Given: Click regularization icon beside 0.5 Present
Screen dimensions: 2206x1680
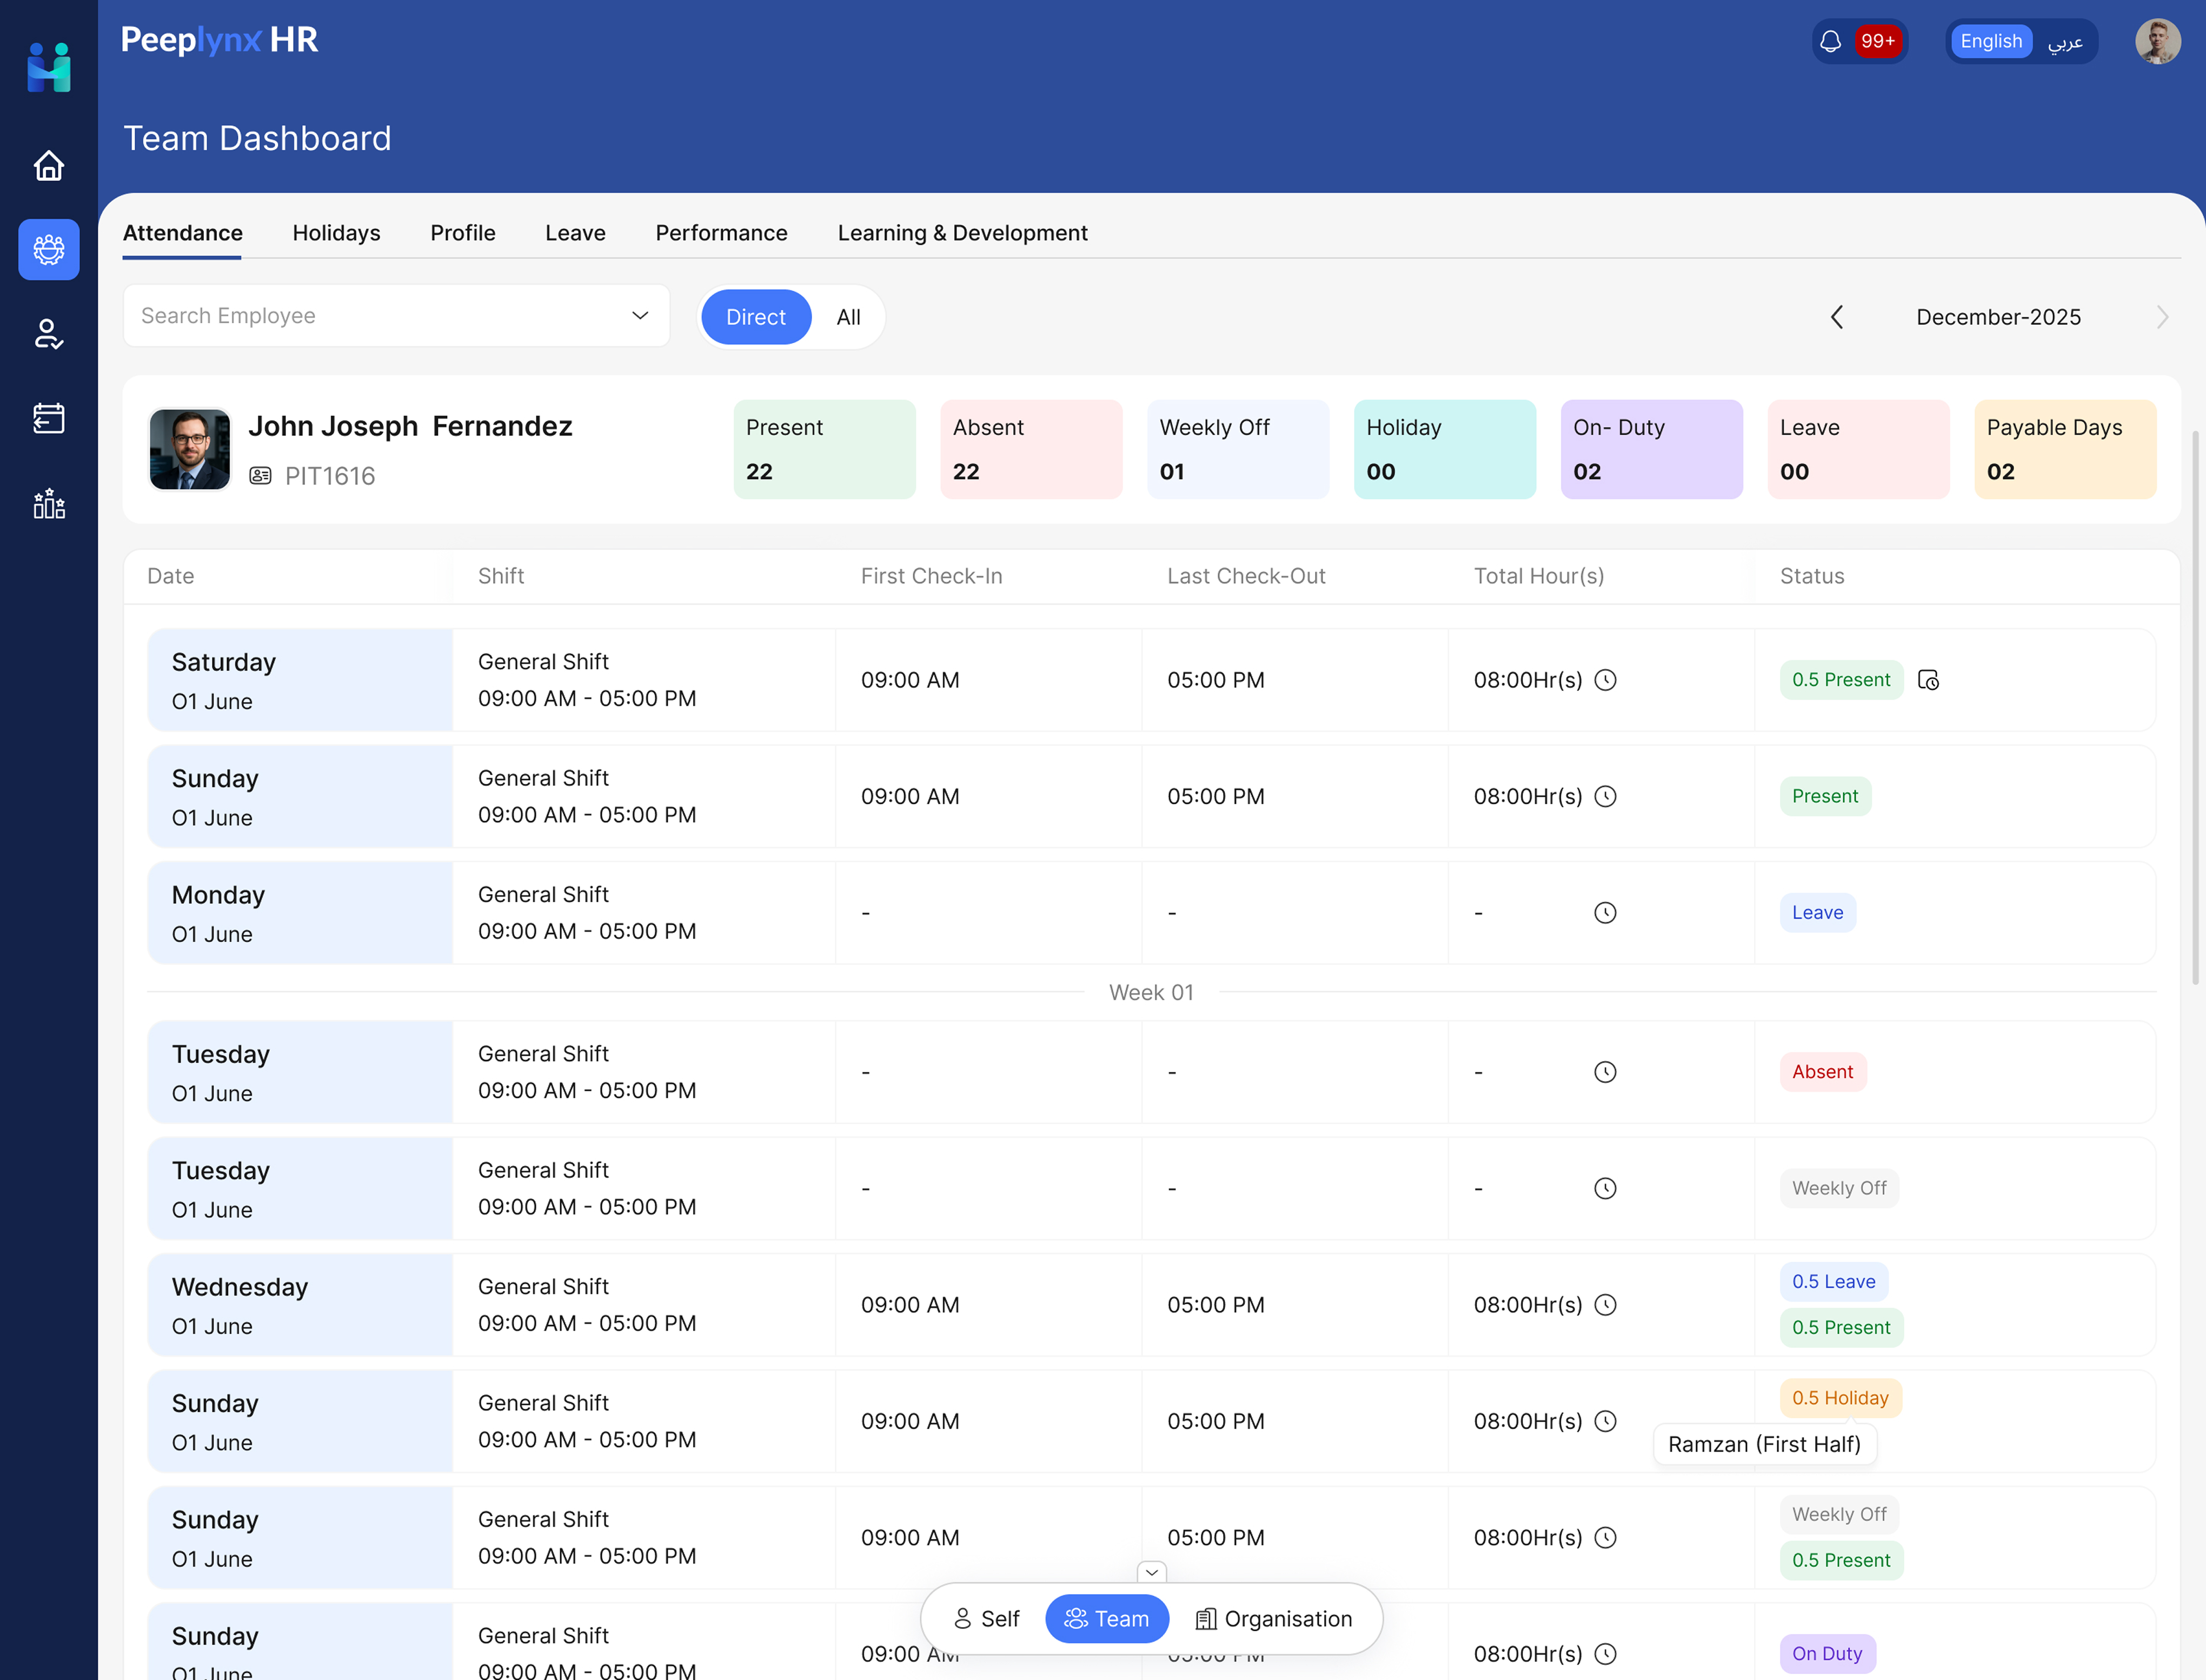Looking at the screenshot, I should click(1928, 680).
